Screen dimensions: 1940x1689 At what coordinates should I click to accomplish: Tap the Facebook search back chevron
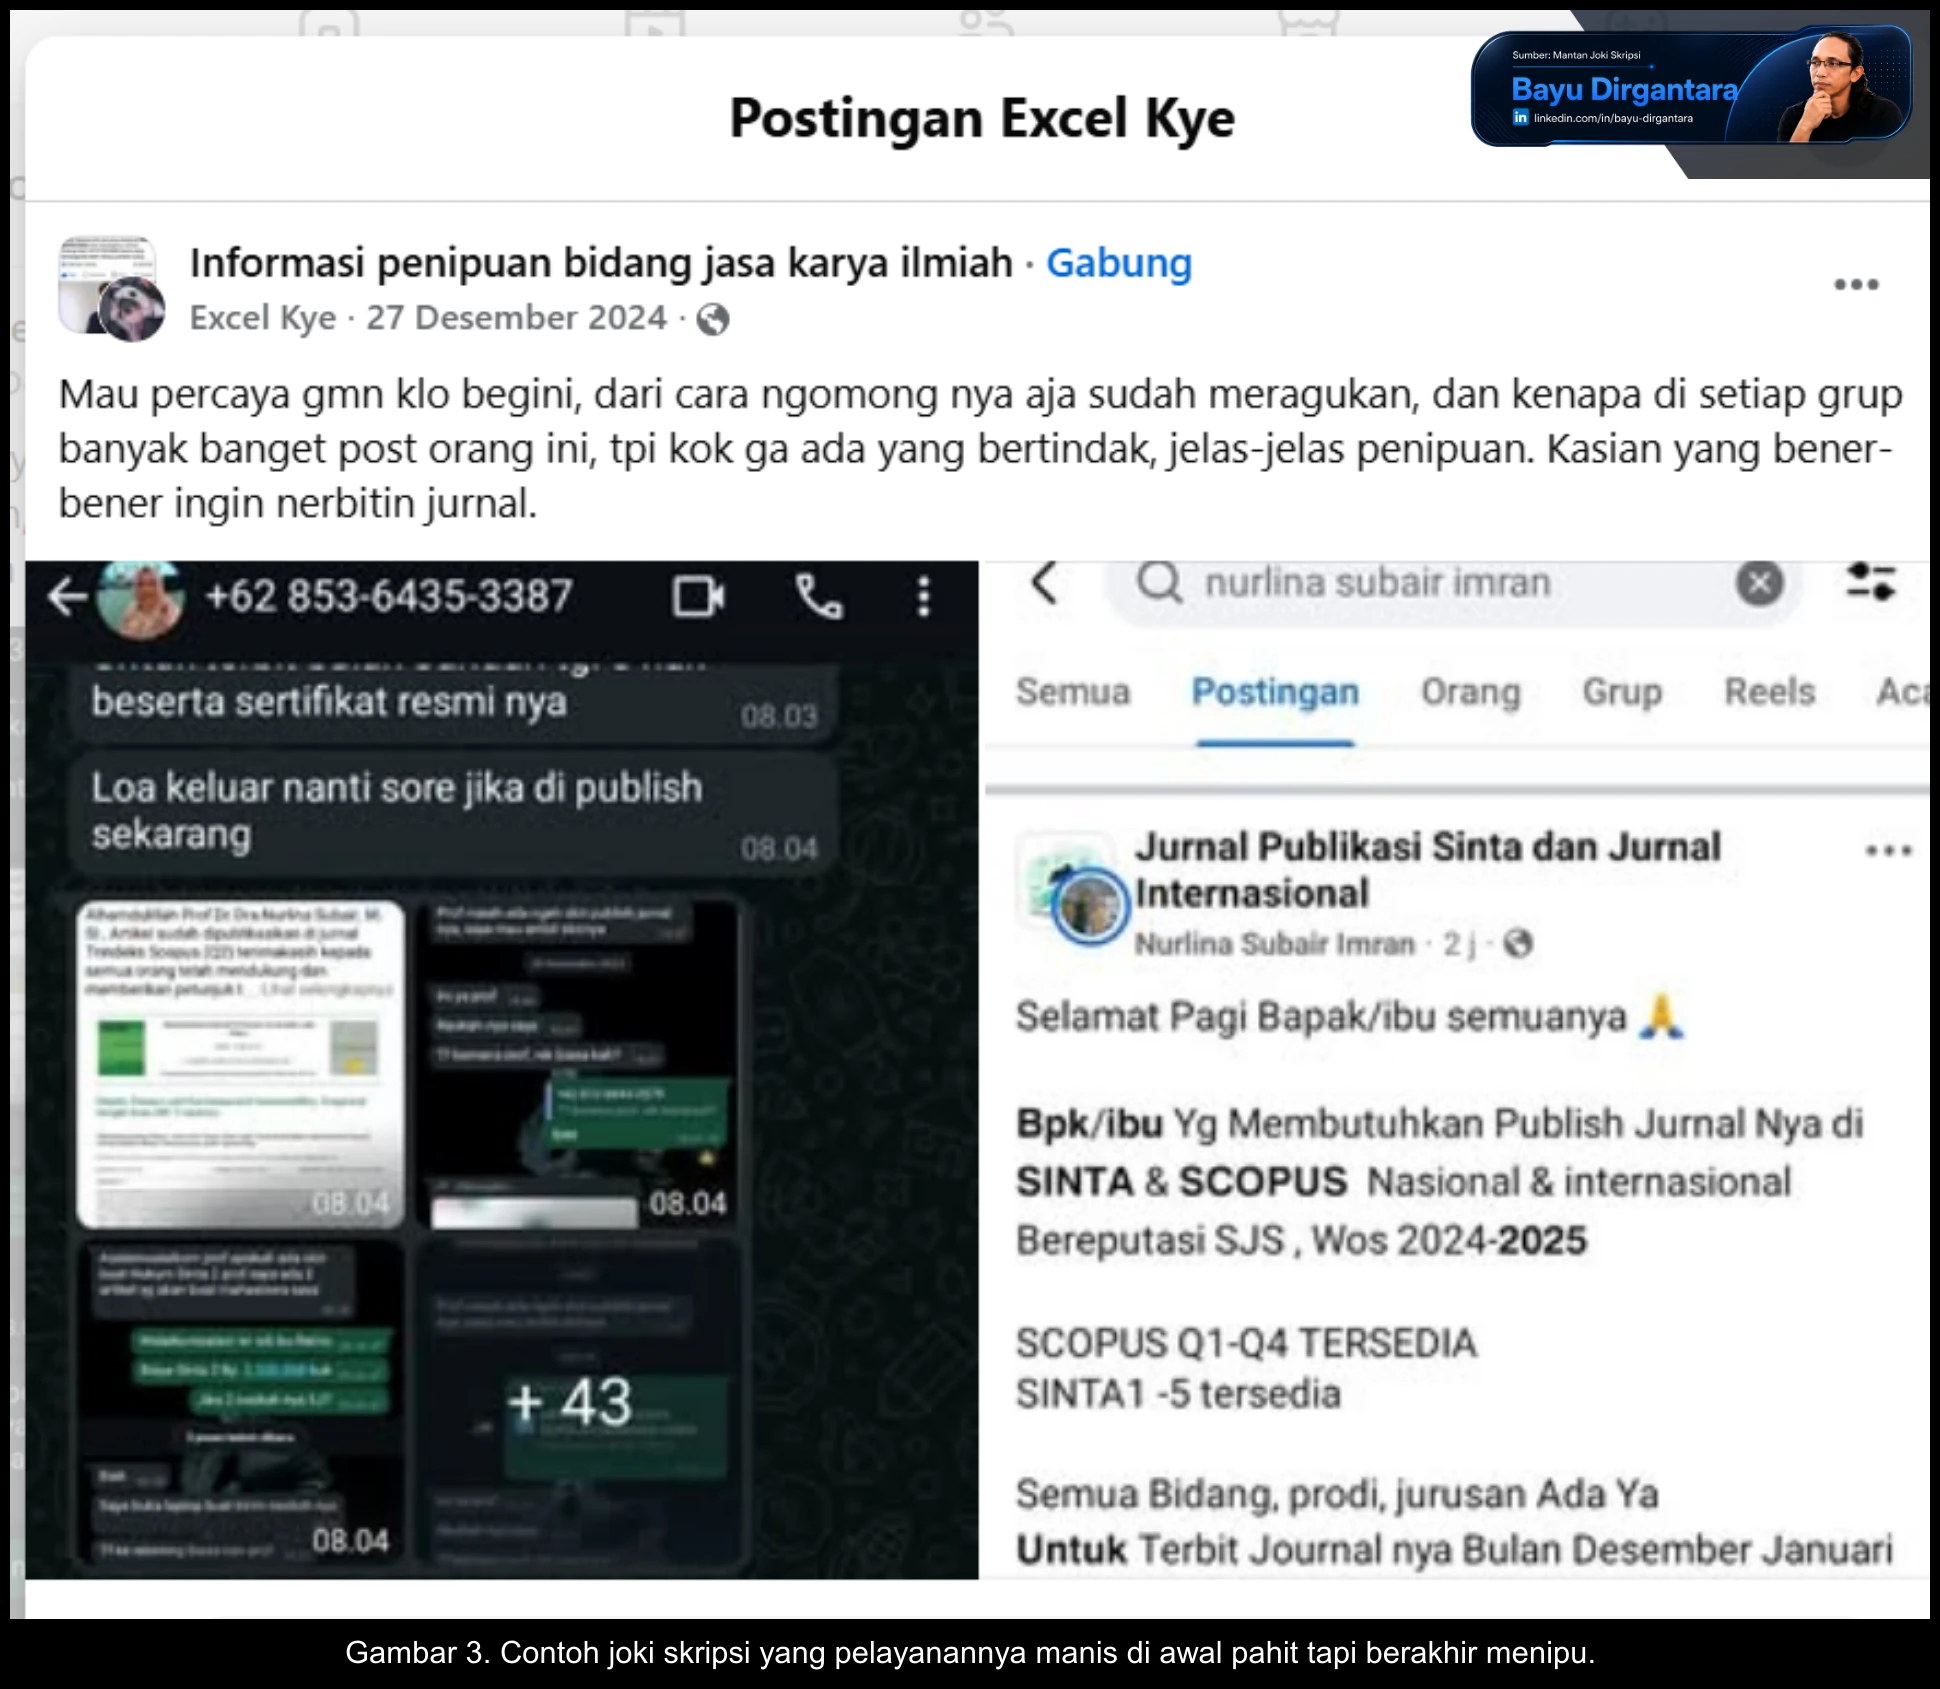[1044, 583]
